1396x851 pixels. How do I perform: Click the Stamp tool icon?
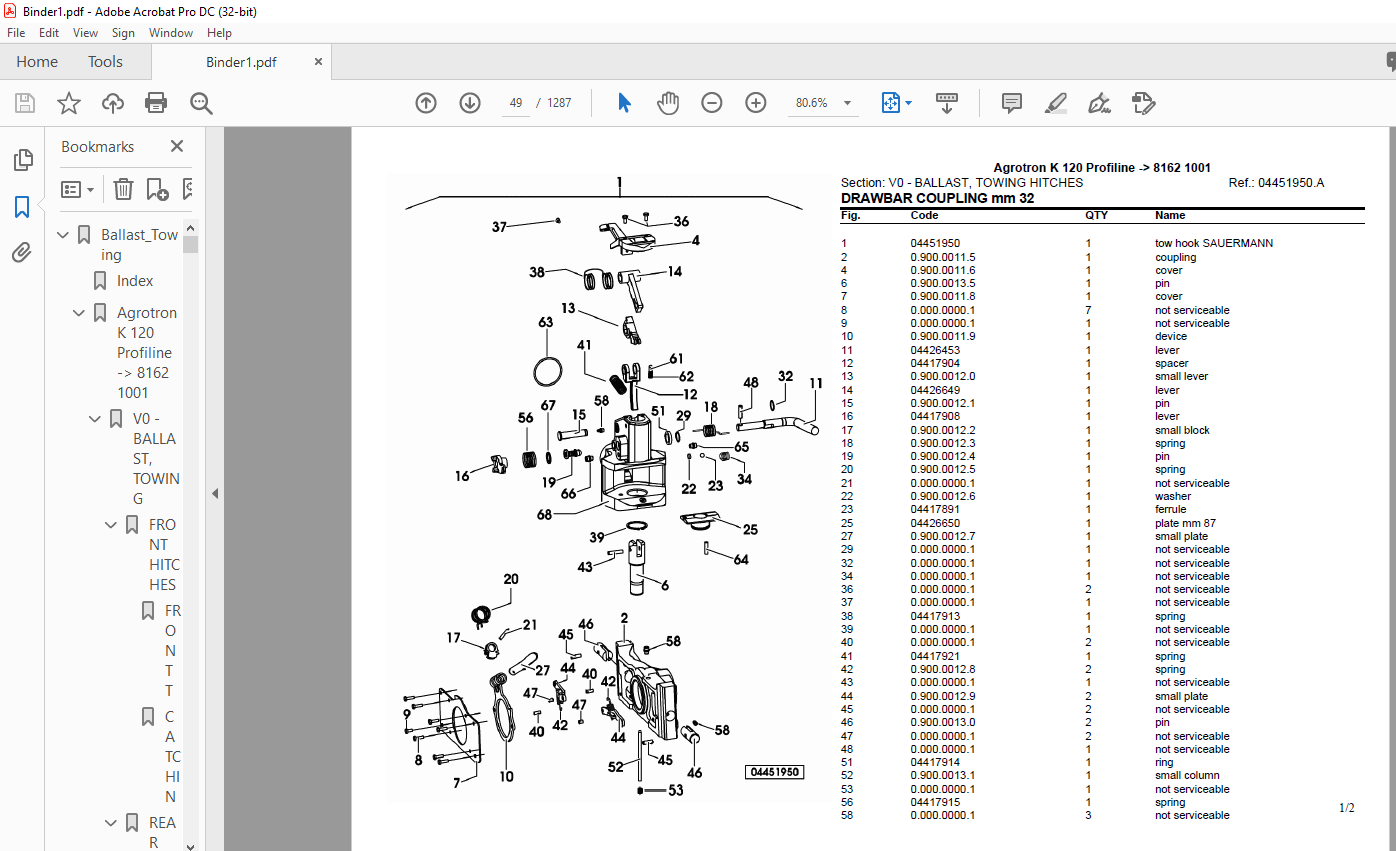[x=1143, y=103]
